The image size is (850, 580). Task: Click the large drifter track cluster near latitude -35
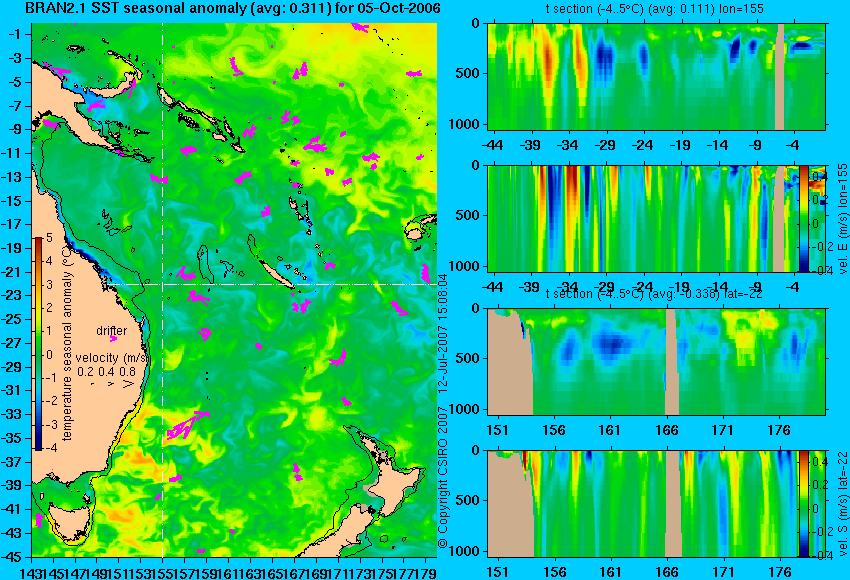(x=187, y=426)
